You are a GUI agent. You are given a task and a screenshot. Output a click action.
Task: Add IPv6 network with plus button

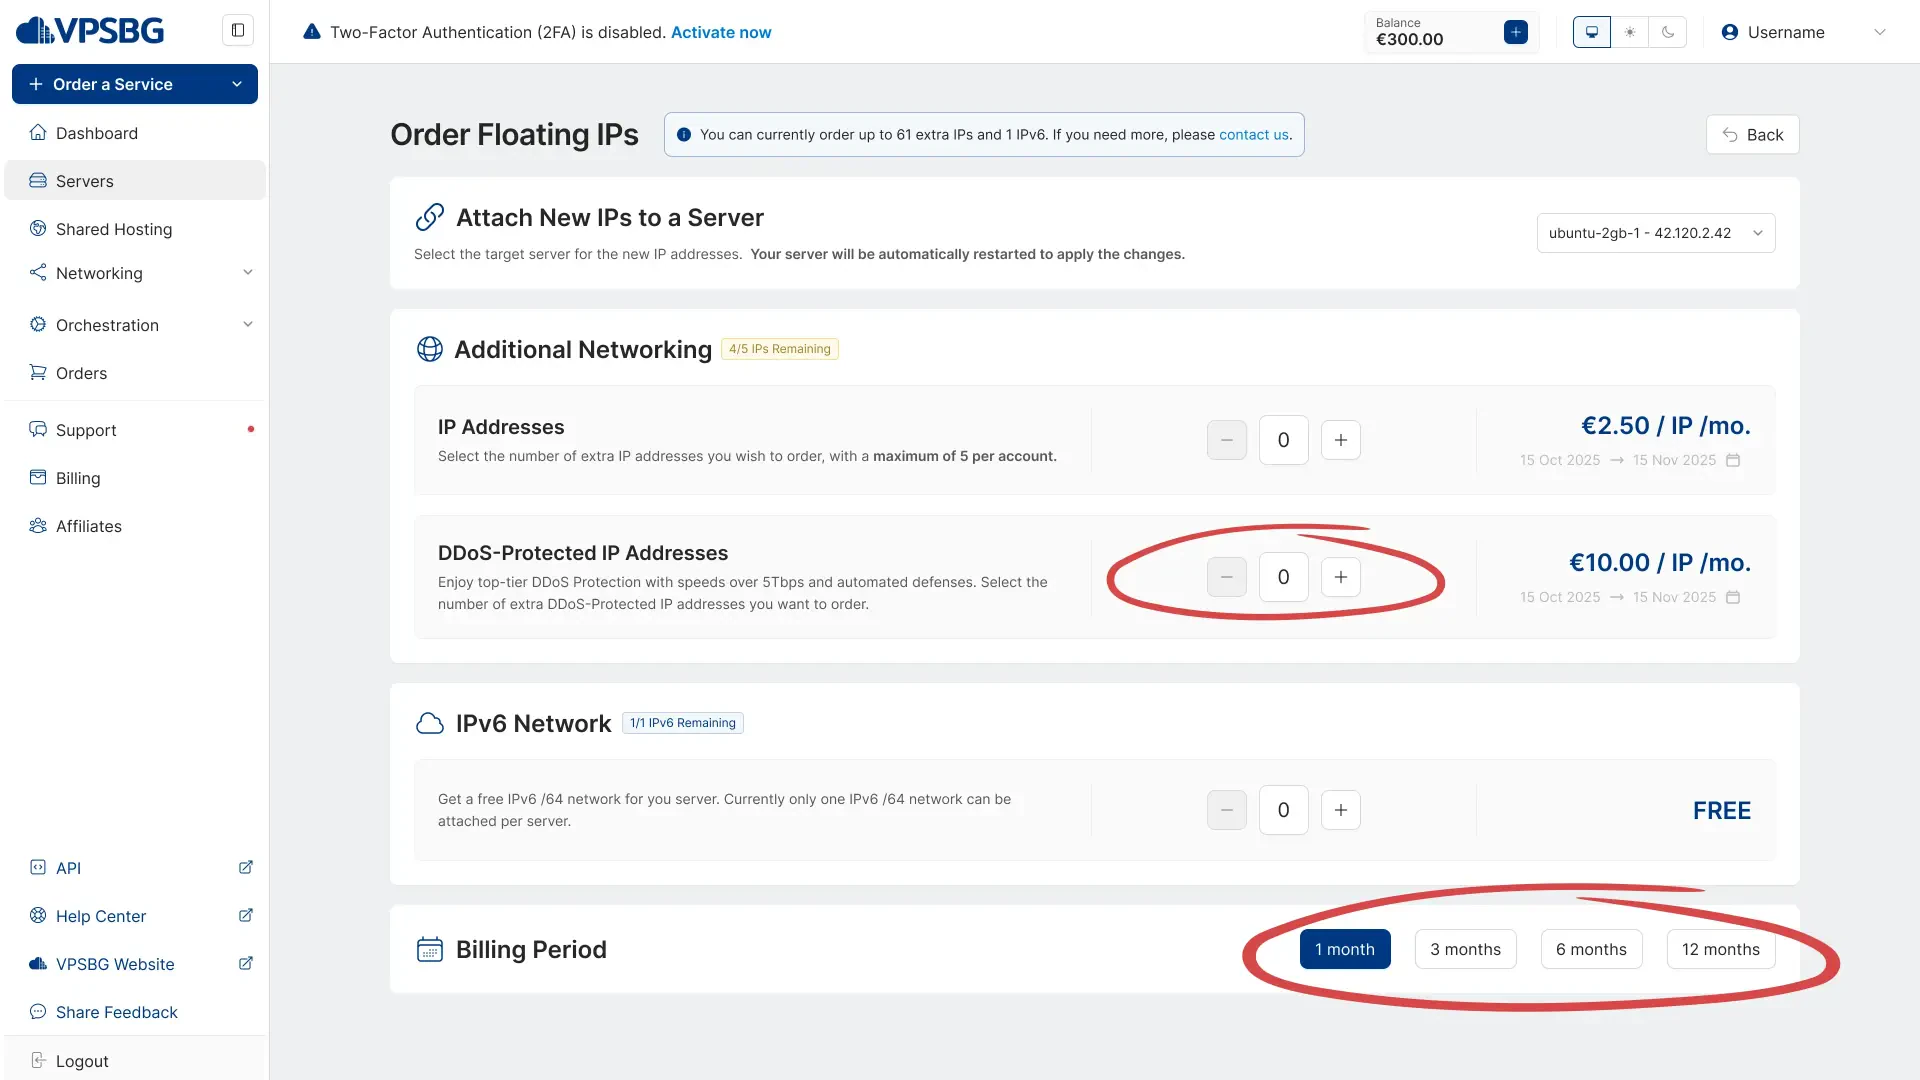click(1340, 810)
